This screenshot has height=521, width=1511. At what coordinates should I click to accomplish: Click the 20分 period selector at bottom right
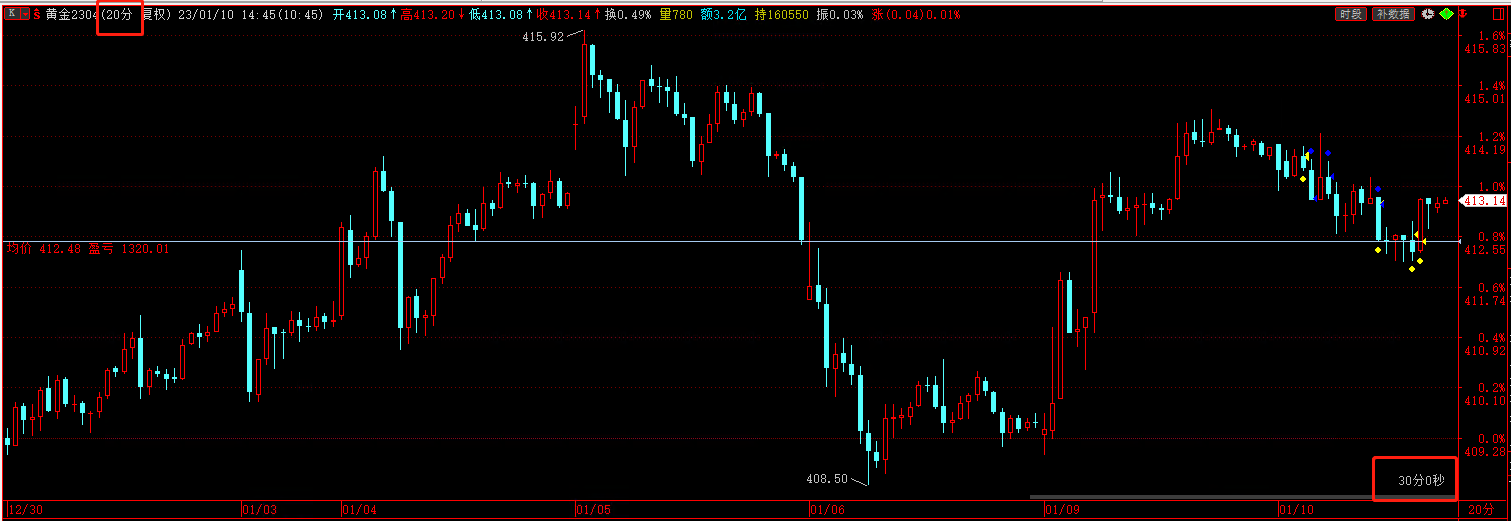pyautogui.click(x=1480, y=510)
